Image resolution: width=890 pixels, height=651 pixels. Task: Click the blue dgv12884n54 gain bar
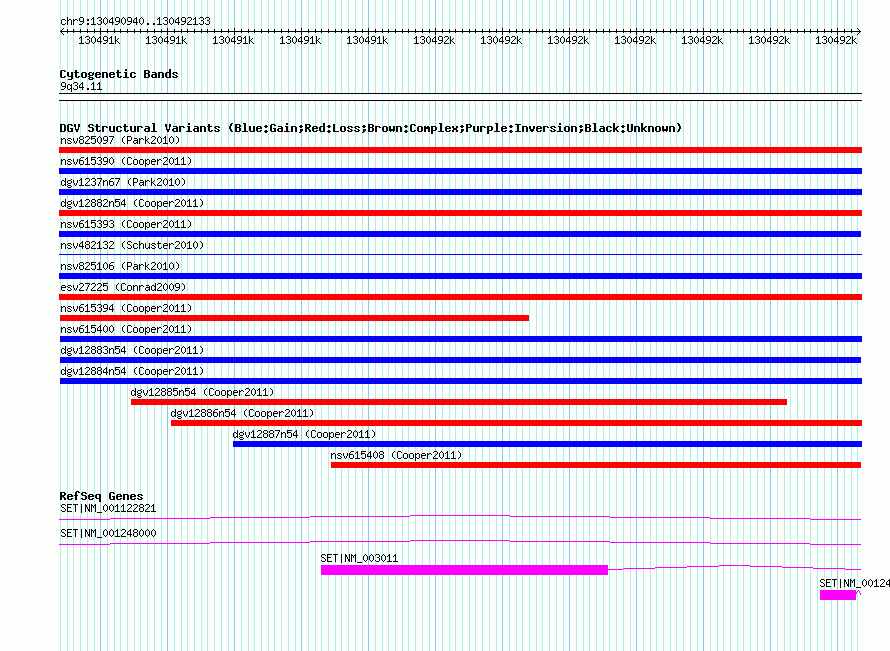[460, 381]
